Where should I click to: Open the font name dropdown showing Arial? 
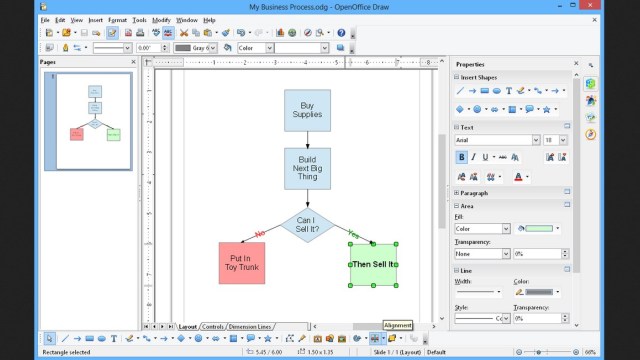tap(536, 140)
